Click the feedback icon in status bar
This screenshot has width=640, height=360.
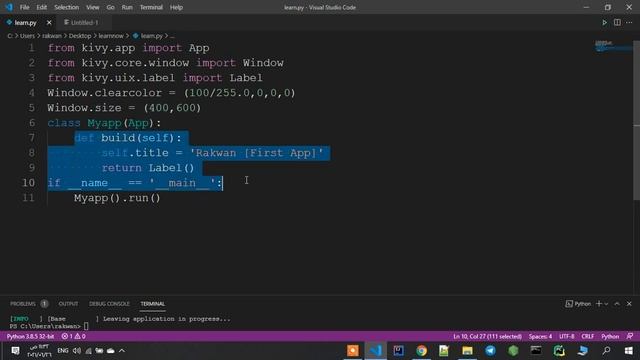pos(630,336)
